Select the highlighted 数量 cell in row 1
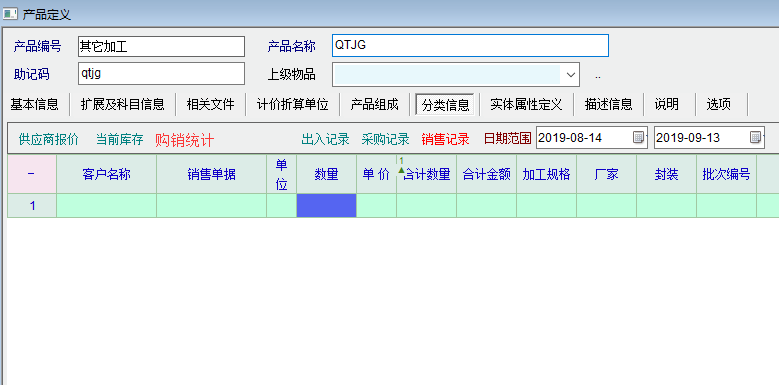Viewport: 779px width, 385px height. tap(326, 206)
